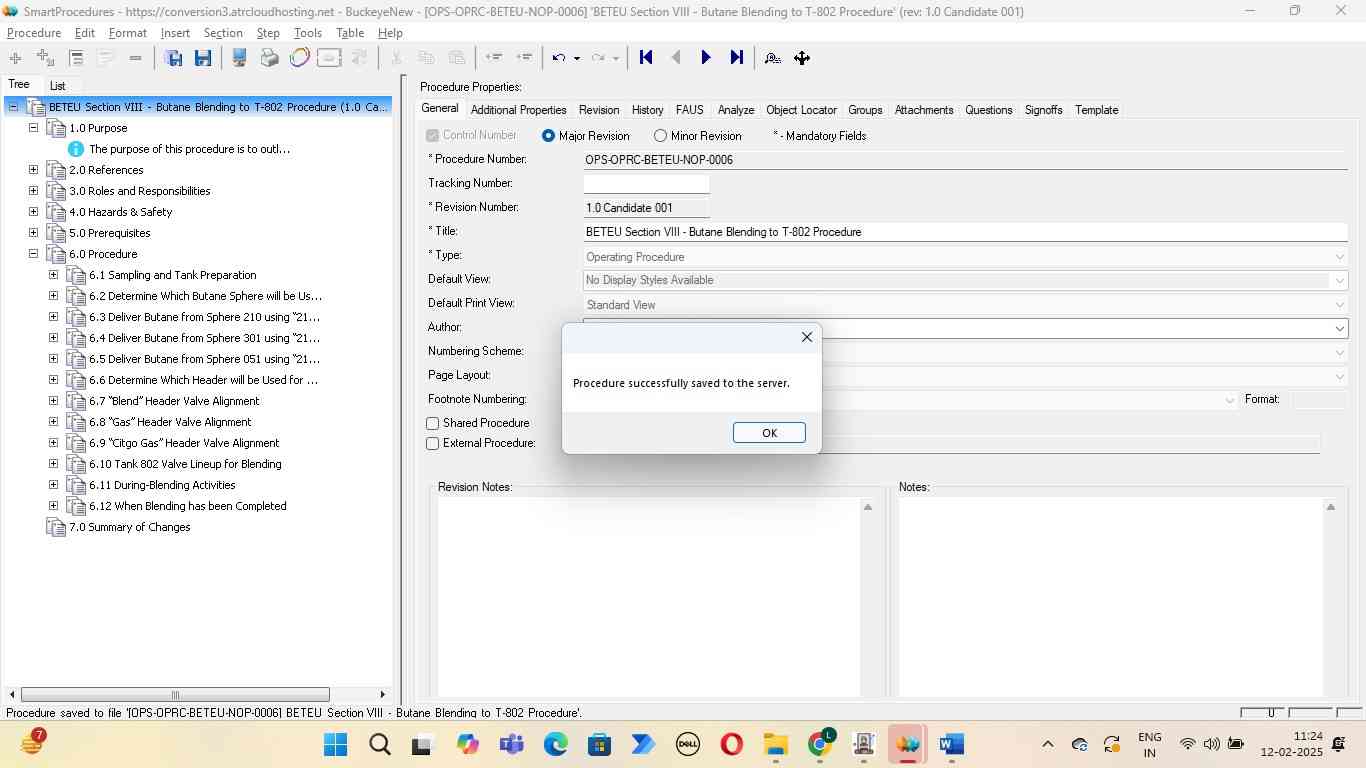Viewport: 1366px width, 768px height.
Task: Click the scissors cut icon
Action: point(396,58)
